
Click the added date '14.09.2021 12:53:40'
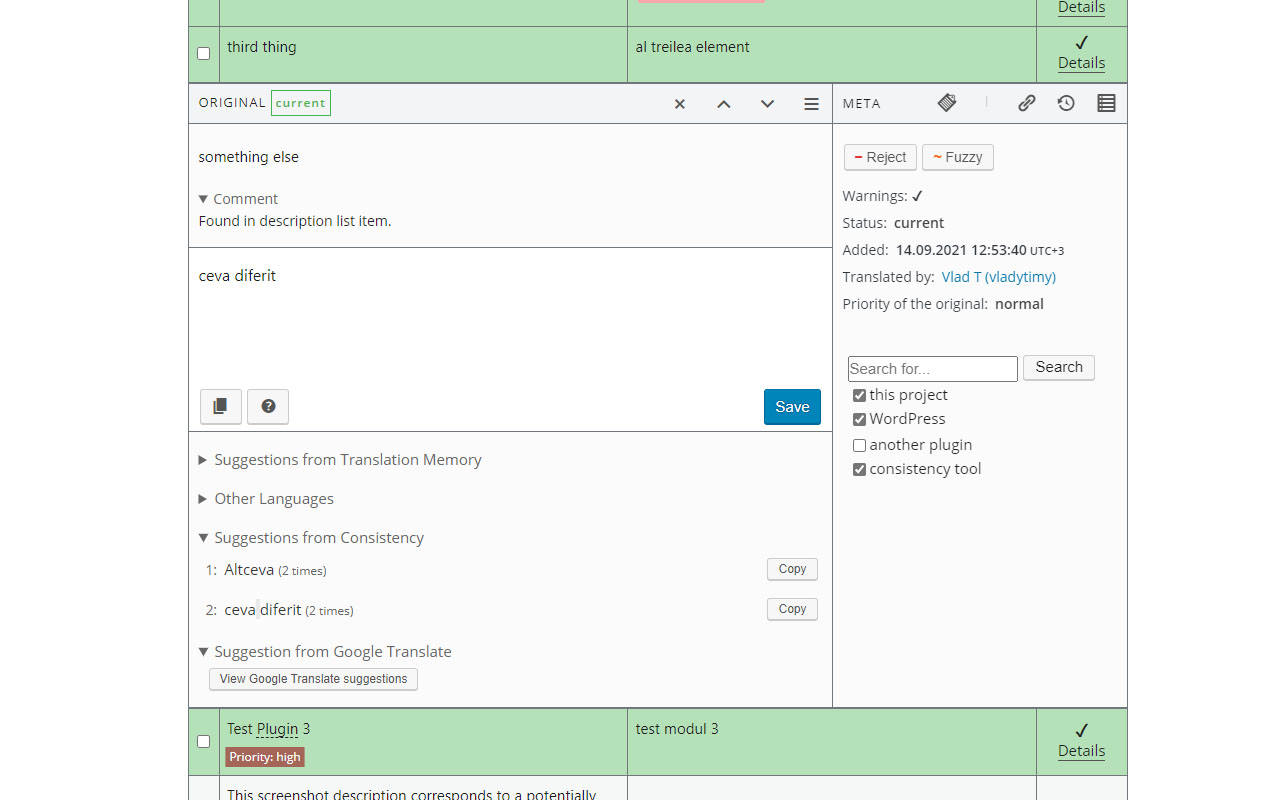(961, 250)
